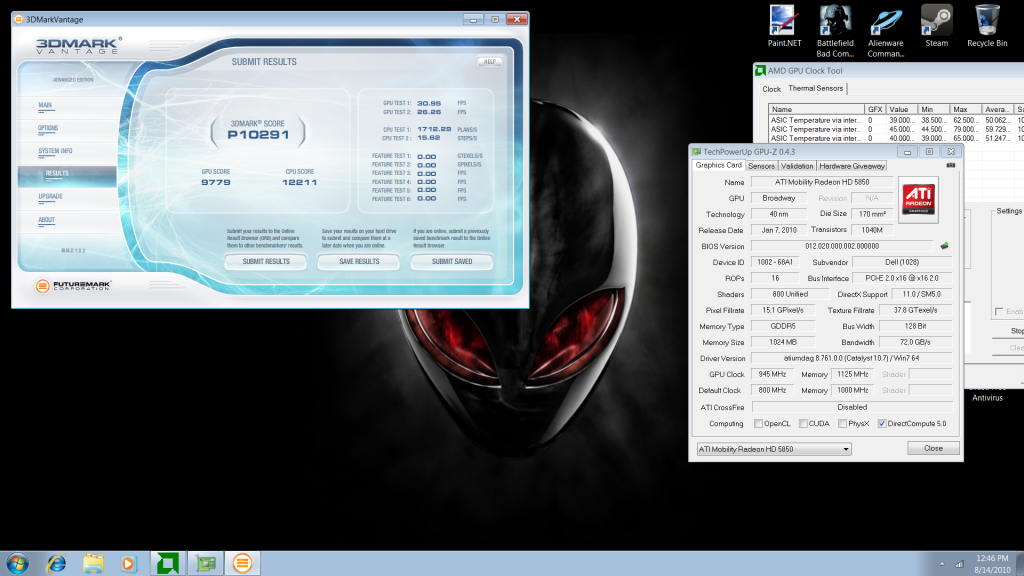
Task: Open OPTIONS in 3DMark Vantage sidebar
Action: click(48, 128)
